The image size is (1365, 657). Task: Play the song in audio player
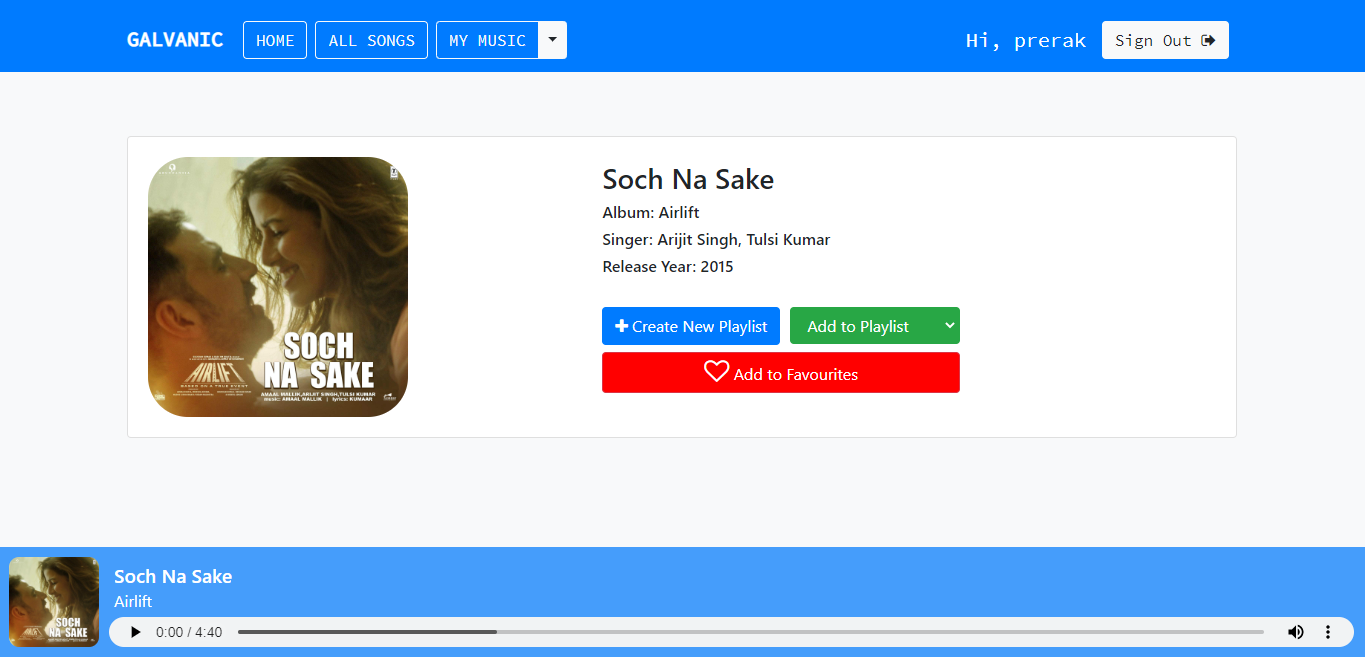[136, 632]
